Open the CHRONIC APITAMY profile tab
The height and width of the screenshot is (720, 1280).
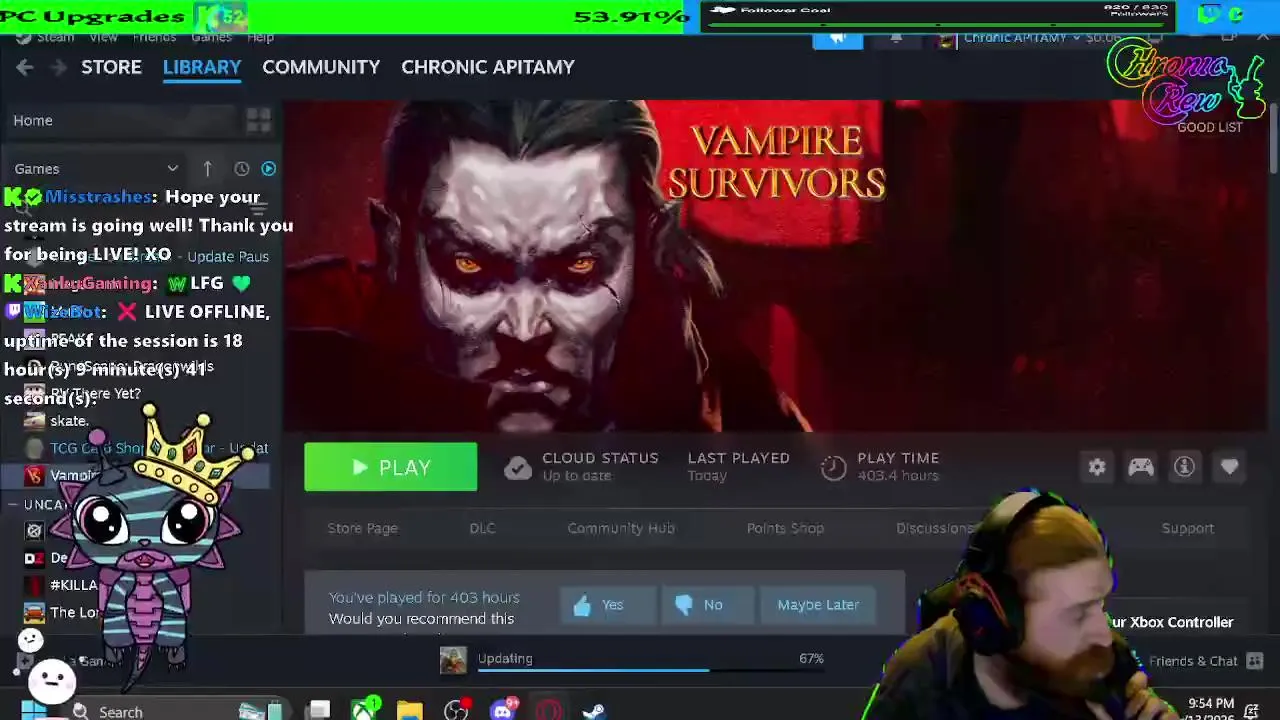point(488,67)
